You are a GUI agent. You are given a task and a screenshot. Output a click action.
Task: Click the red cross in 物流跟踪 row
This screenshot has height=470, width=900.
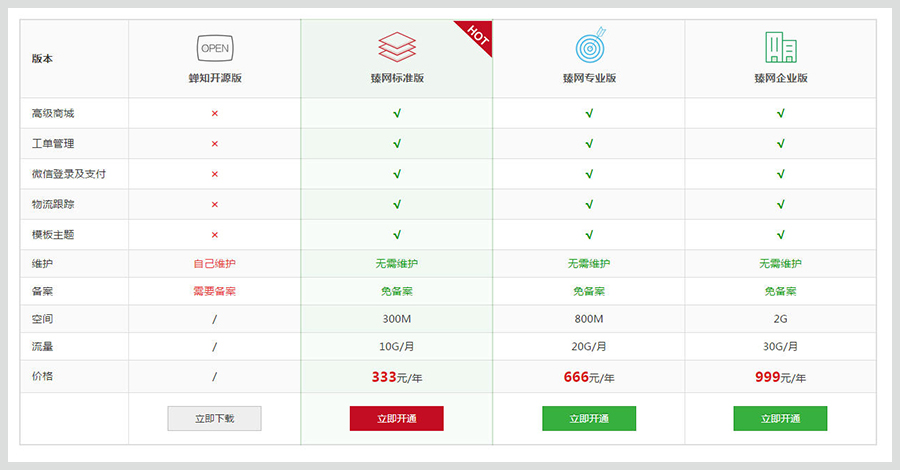pos(215,205)
